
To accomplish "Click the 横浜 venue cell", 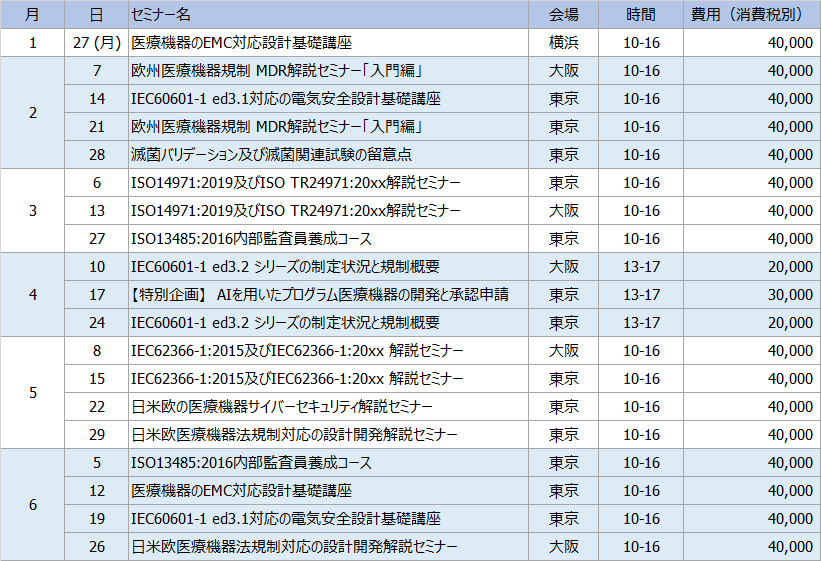I will point(564,43).
